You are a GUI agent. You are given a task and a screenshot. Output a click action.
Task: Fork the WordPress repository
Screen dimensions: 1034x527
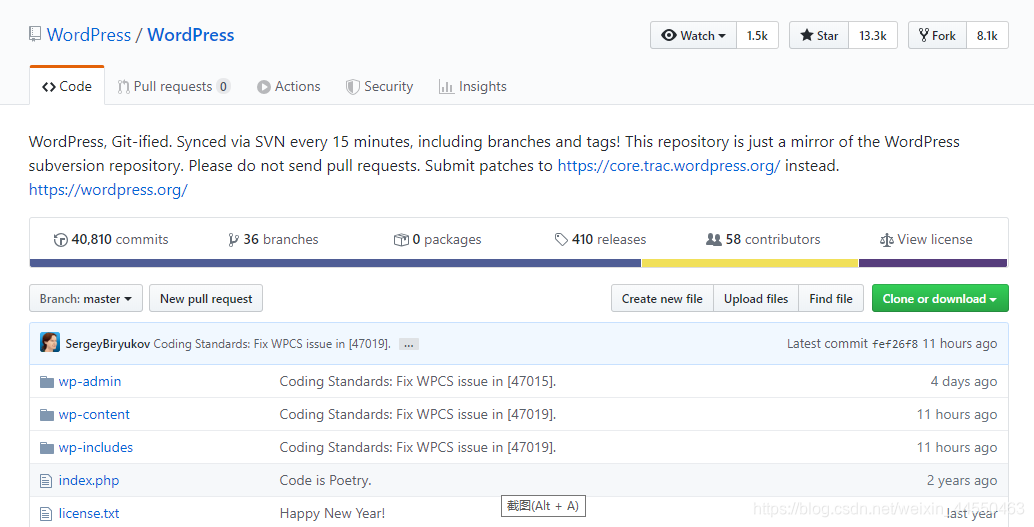[x=937, y=36]
